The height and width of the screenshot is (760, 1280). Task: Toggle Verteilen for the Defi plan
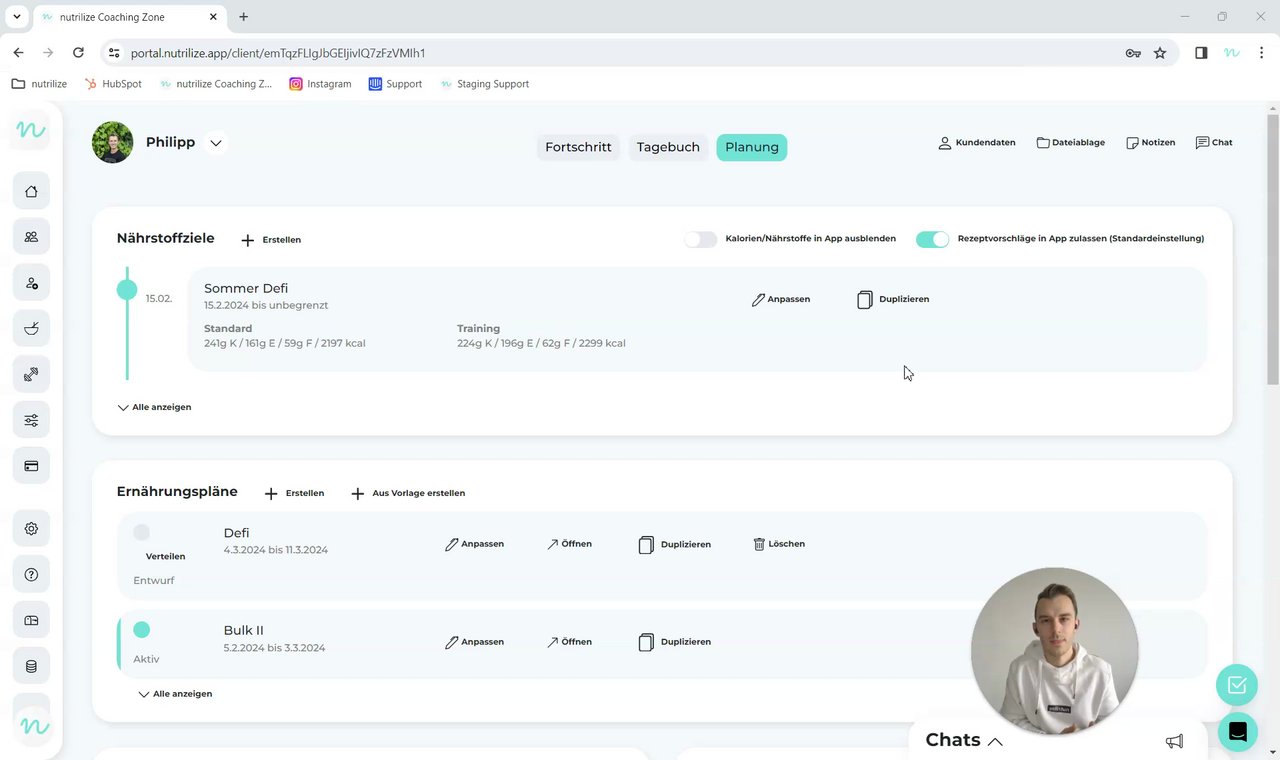click(x=142, y=533)
